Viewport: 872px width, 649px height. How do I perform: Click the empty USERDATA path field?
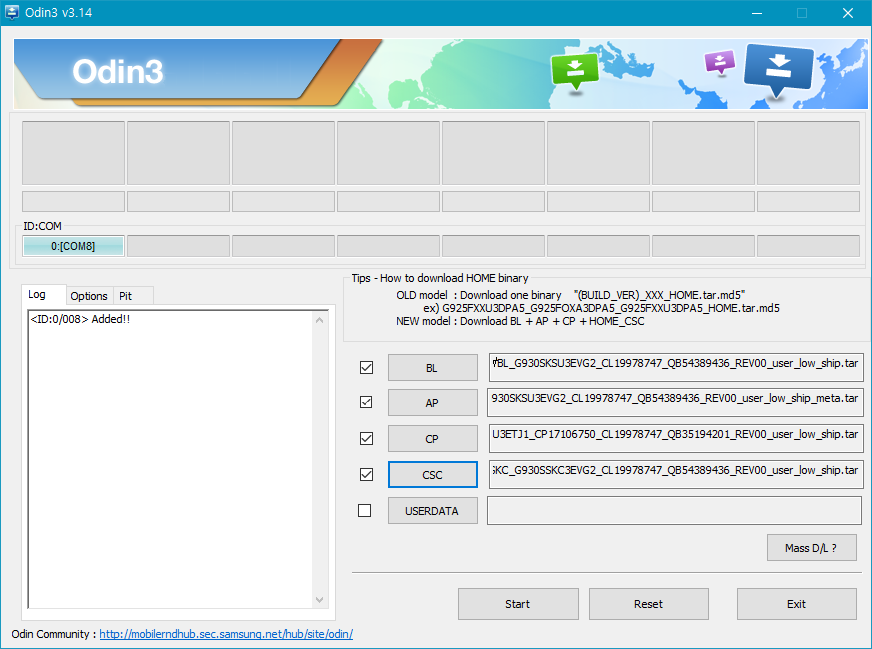pos(675,510)
